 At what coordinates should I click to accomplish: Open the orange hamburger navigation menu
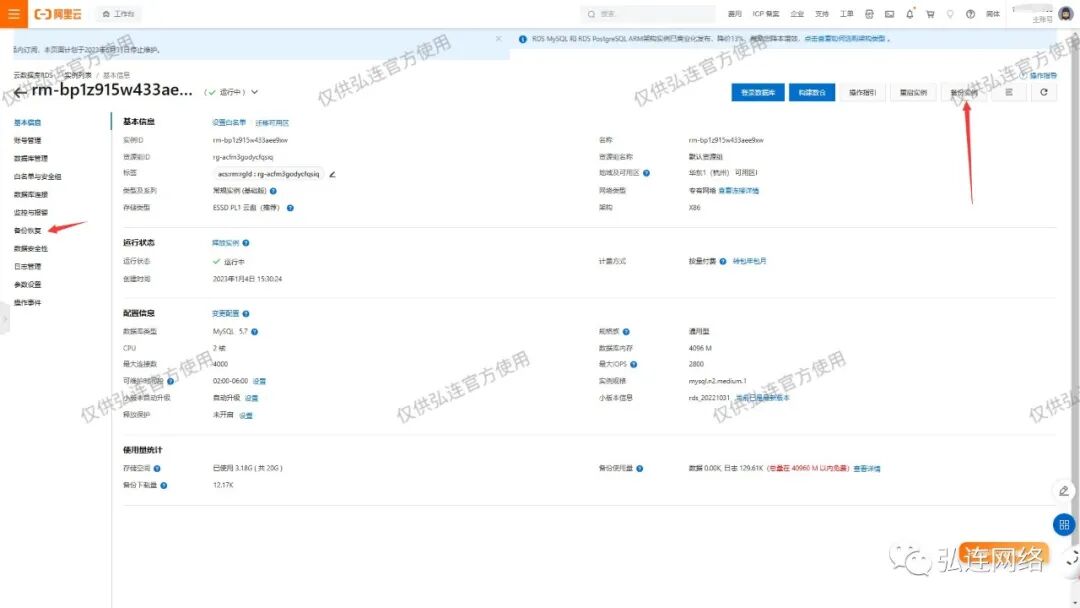coord(14,14)
